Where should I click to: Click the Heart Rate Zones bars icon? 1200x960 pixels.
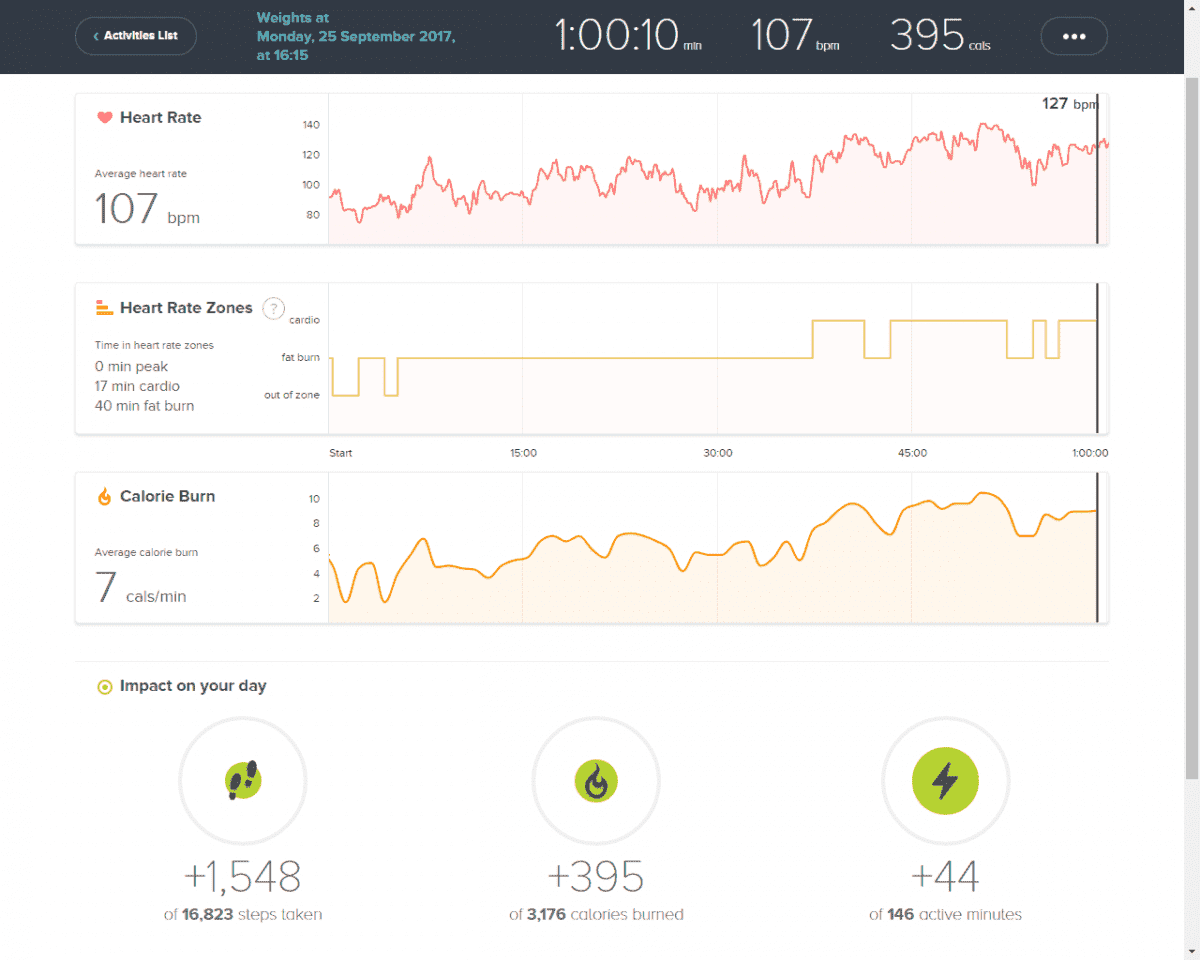pos(104,308)
